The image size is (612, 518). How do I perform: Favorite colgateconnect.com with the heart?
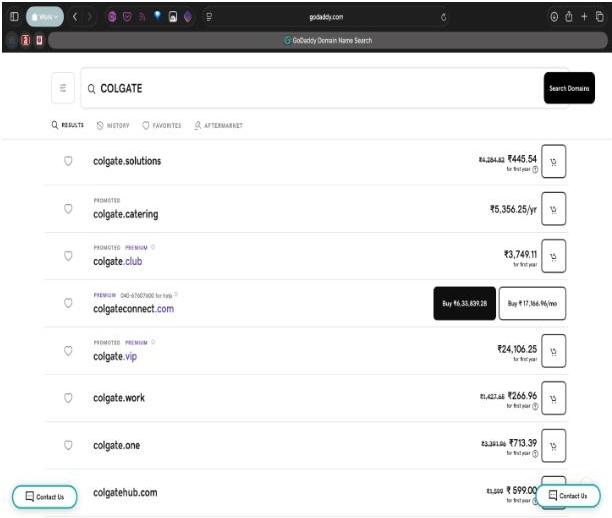tap(68, 303)
